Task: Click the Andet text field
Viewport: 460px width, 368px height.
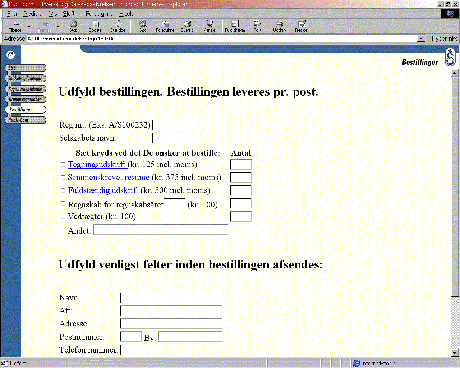Action: [x=161, y=230]
